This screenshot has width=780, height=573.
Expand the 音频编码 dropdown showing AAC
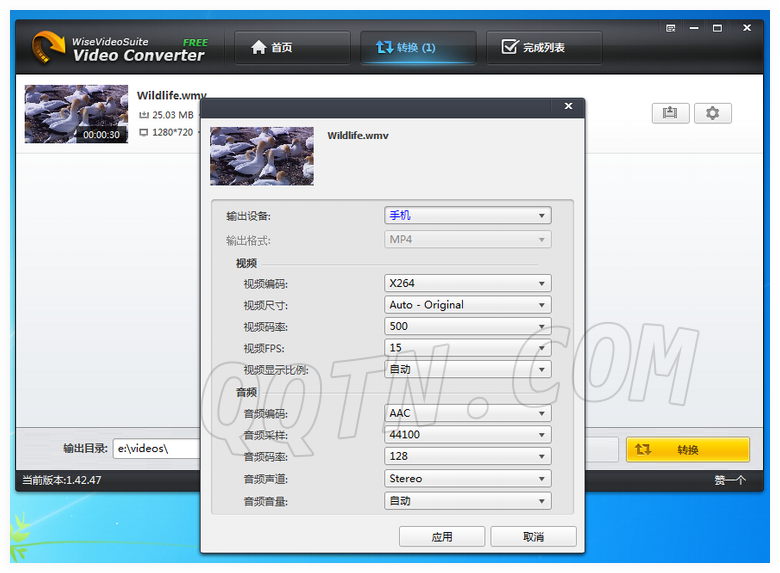click(x=467, y=413)
